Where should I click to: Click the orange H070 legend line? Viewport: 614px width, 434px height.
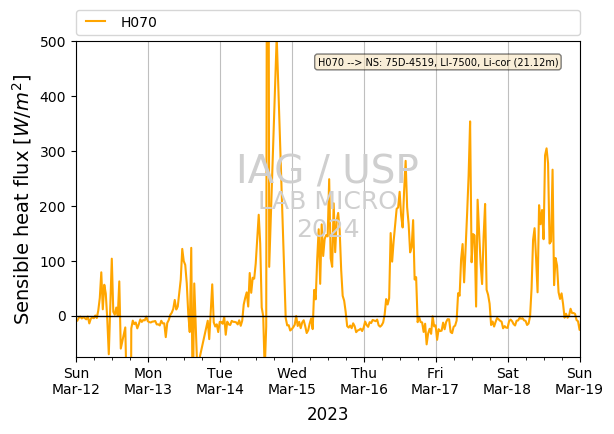[x=96, y=22]
